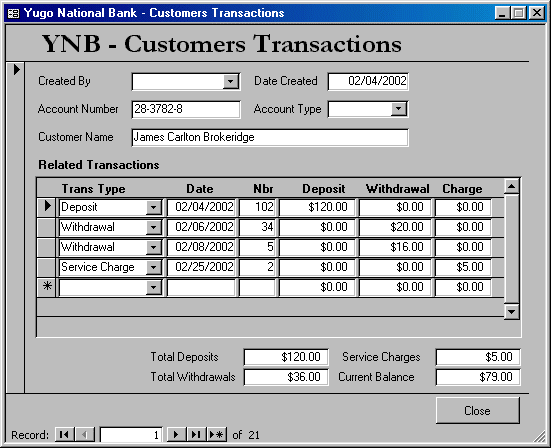The width and height of the screenshot is (551, 448).
Task: Click the form icon in title bar
Action: click(13, 13)
